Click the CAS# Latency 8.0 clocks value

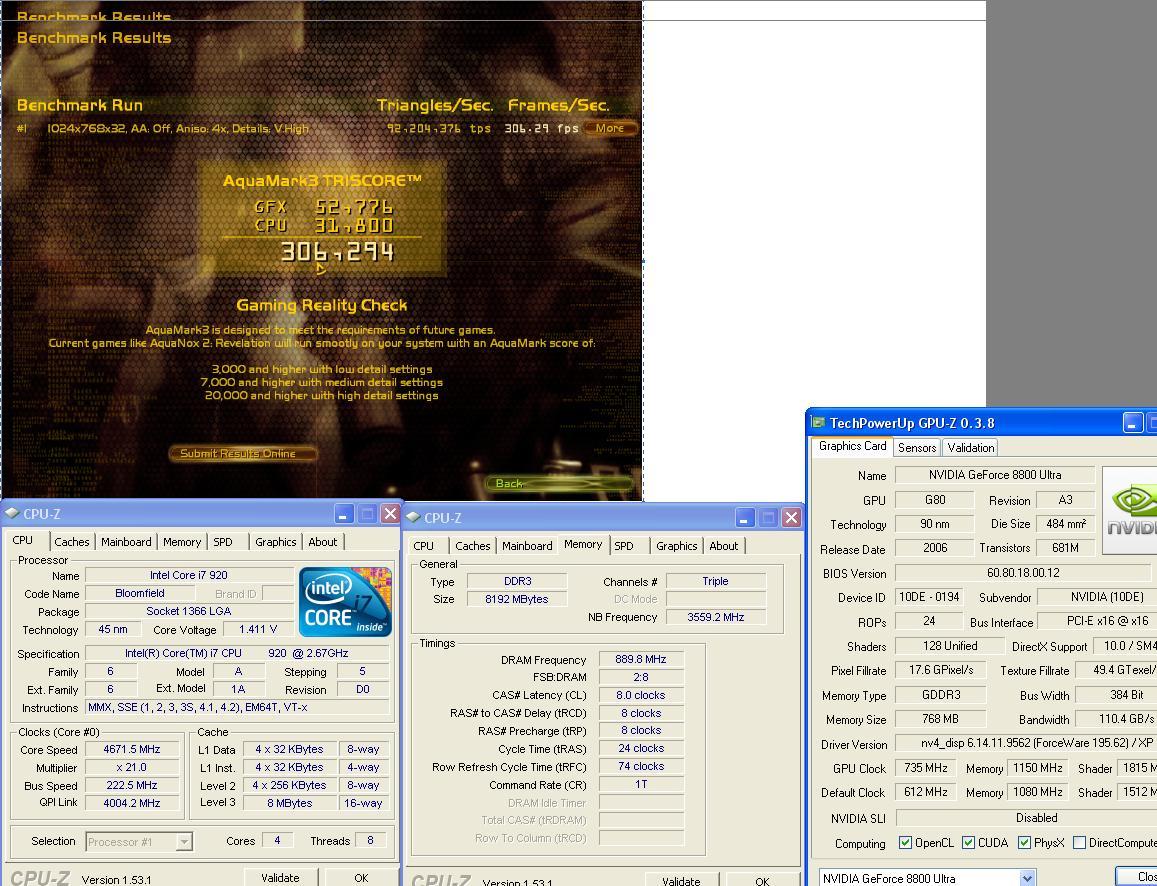pos(641,695)
